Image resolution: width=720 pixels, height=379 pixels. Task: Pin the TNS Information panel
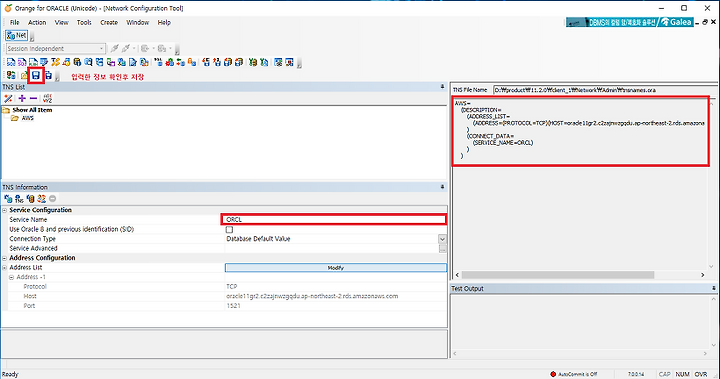tap(442, 187)
